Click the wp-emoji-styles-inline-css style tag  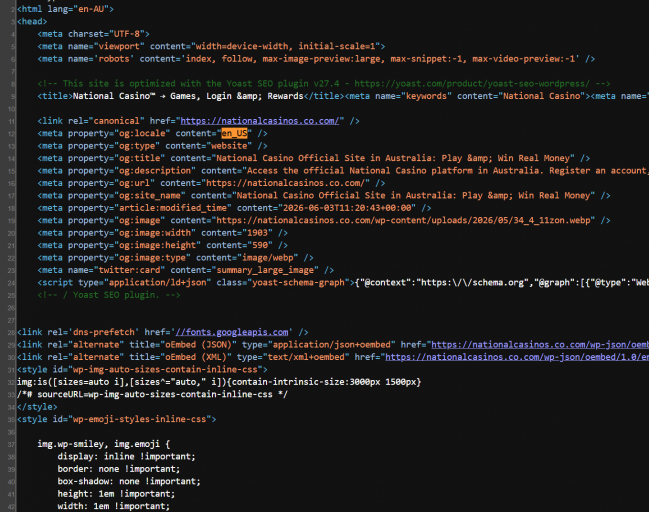[117, 419]
